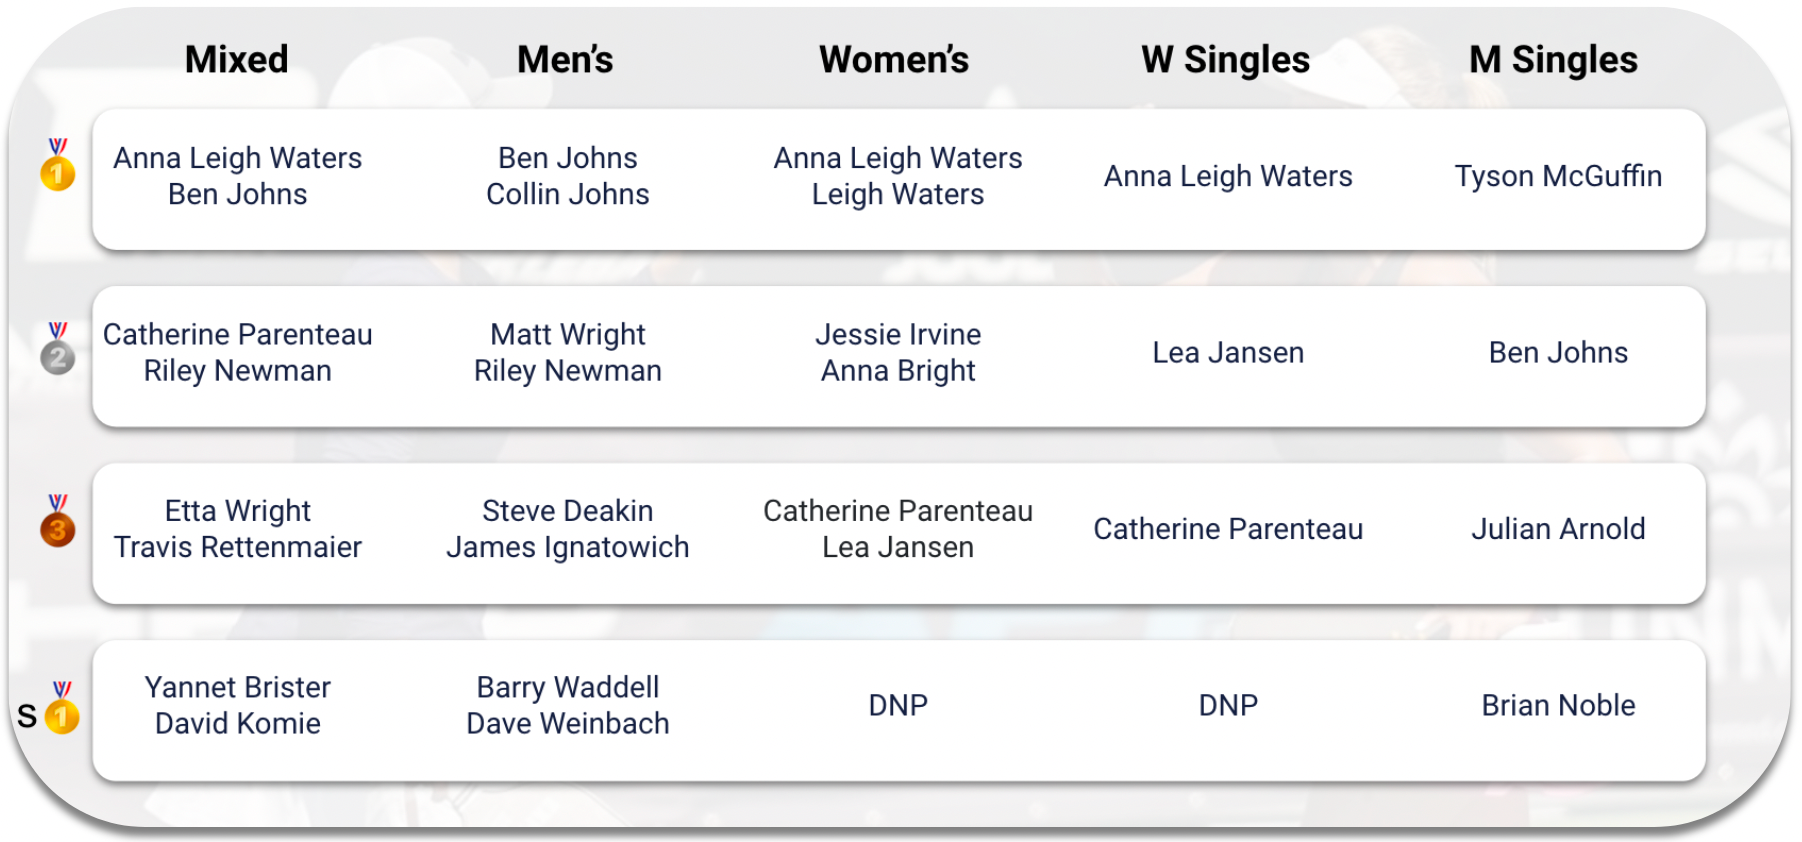Click the gold medal icon
Viewport: 1802px width, 842px height.
tap(58, 164)
